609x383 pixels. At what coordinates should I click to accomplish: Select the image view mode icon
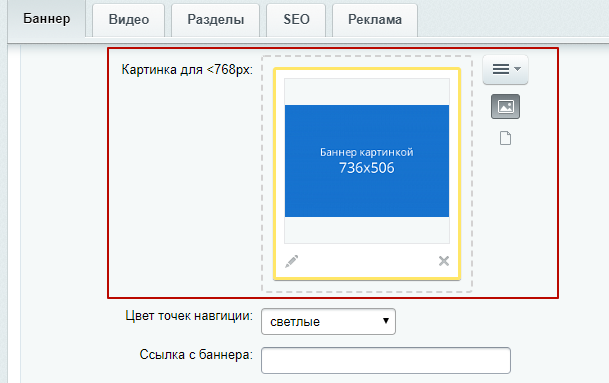pyautogui.click(x=505, y=106)
